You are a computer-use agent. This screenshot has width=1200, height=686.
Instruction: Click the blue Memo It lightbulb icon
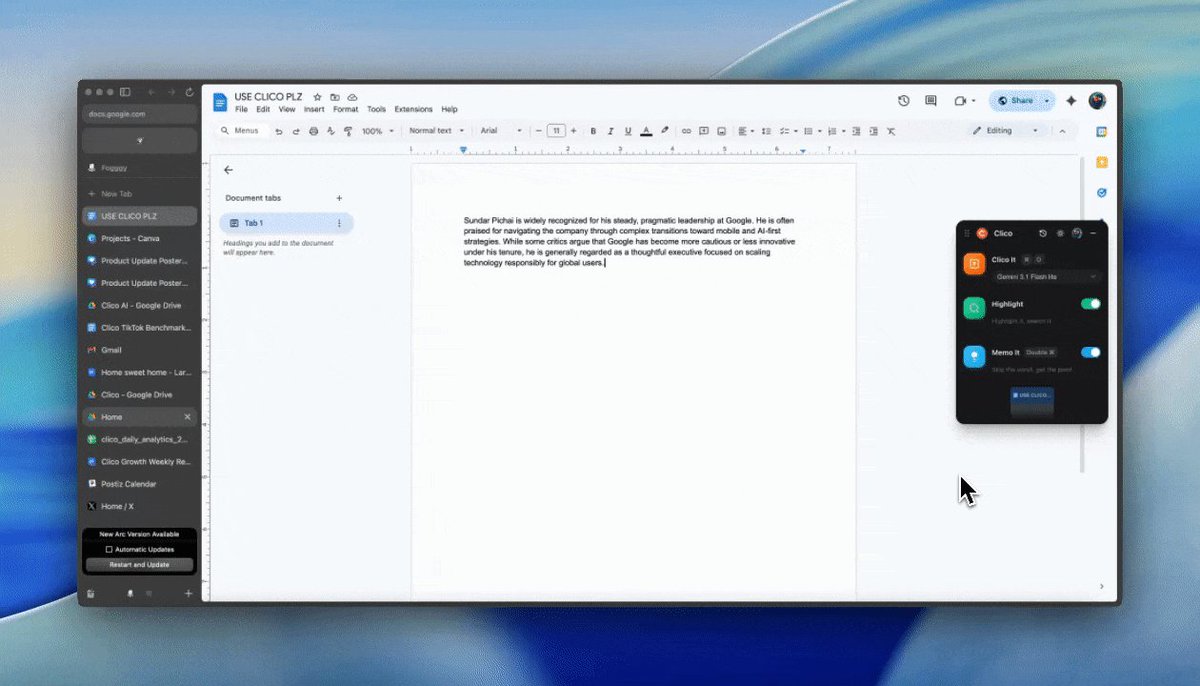coord(974,357)
